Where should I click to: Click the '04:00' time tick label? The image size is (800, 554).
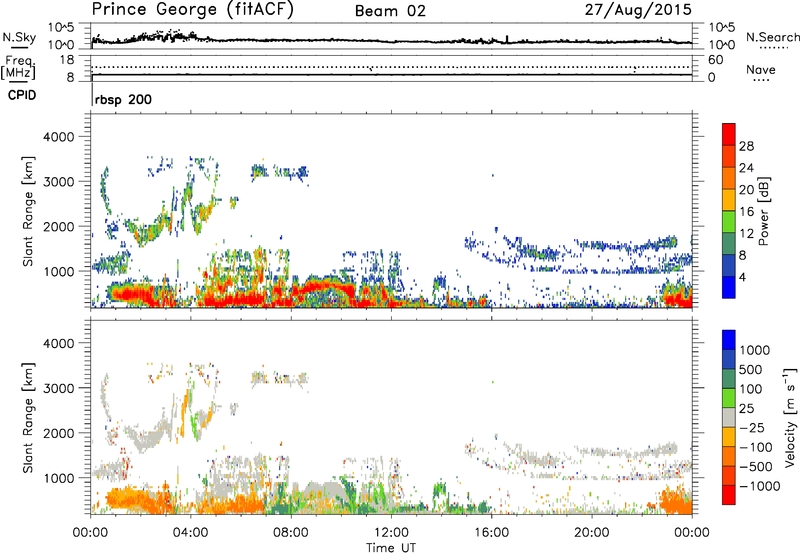pyautogui.click(x=190, y=533)
